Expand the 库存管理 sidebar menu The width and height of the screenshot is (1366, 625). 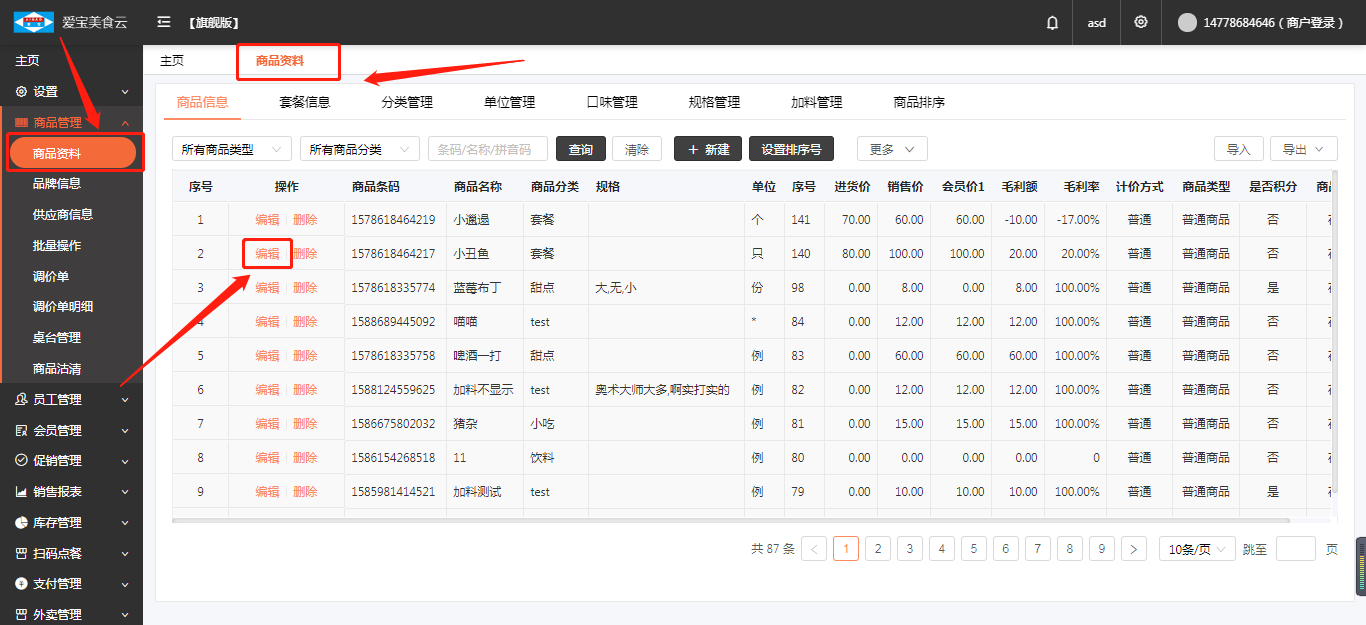(71, 523)
